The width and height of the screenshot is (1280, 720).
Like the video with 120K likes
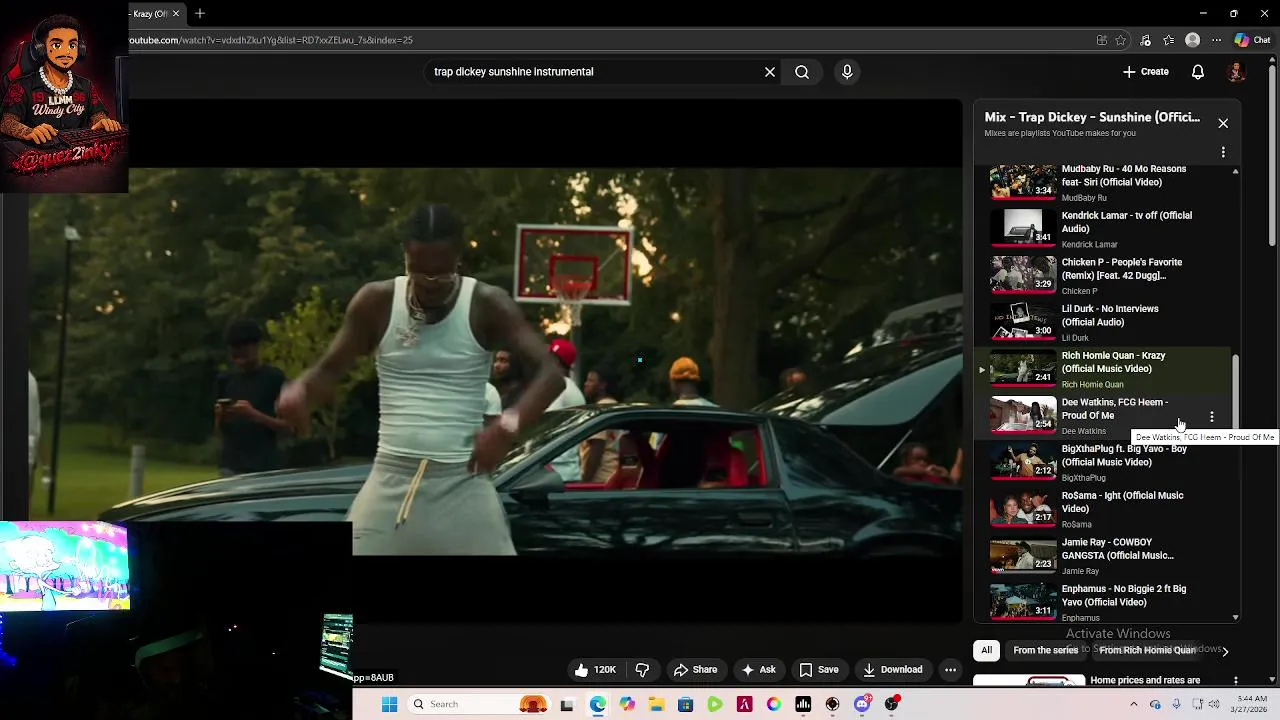pyautogui.click(x=595, y=670)
